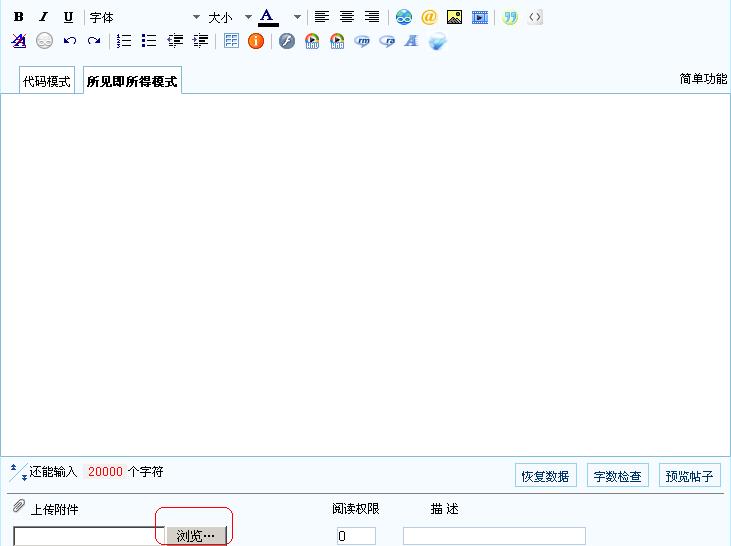Expand the font color picker arrow
This screenshot has width=731, height=546.
297,17
